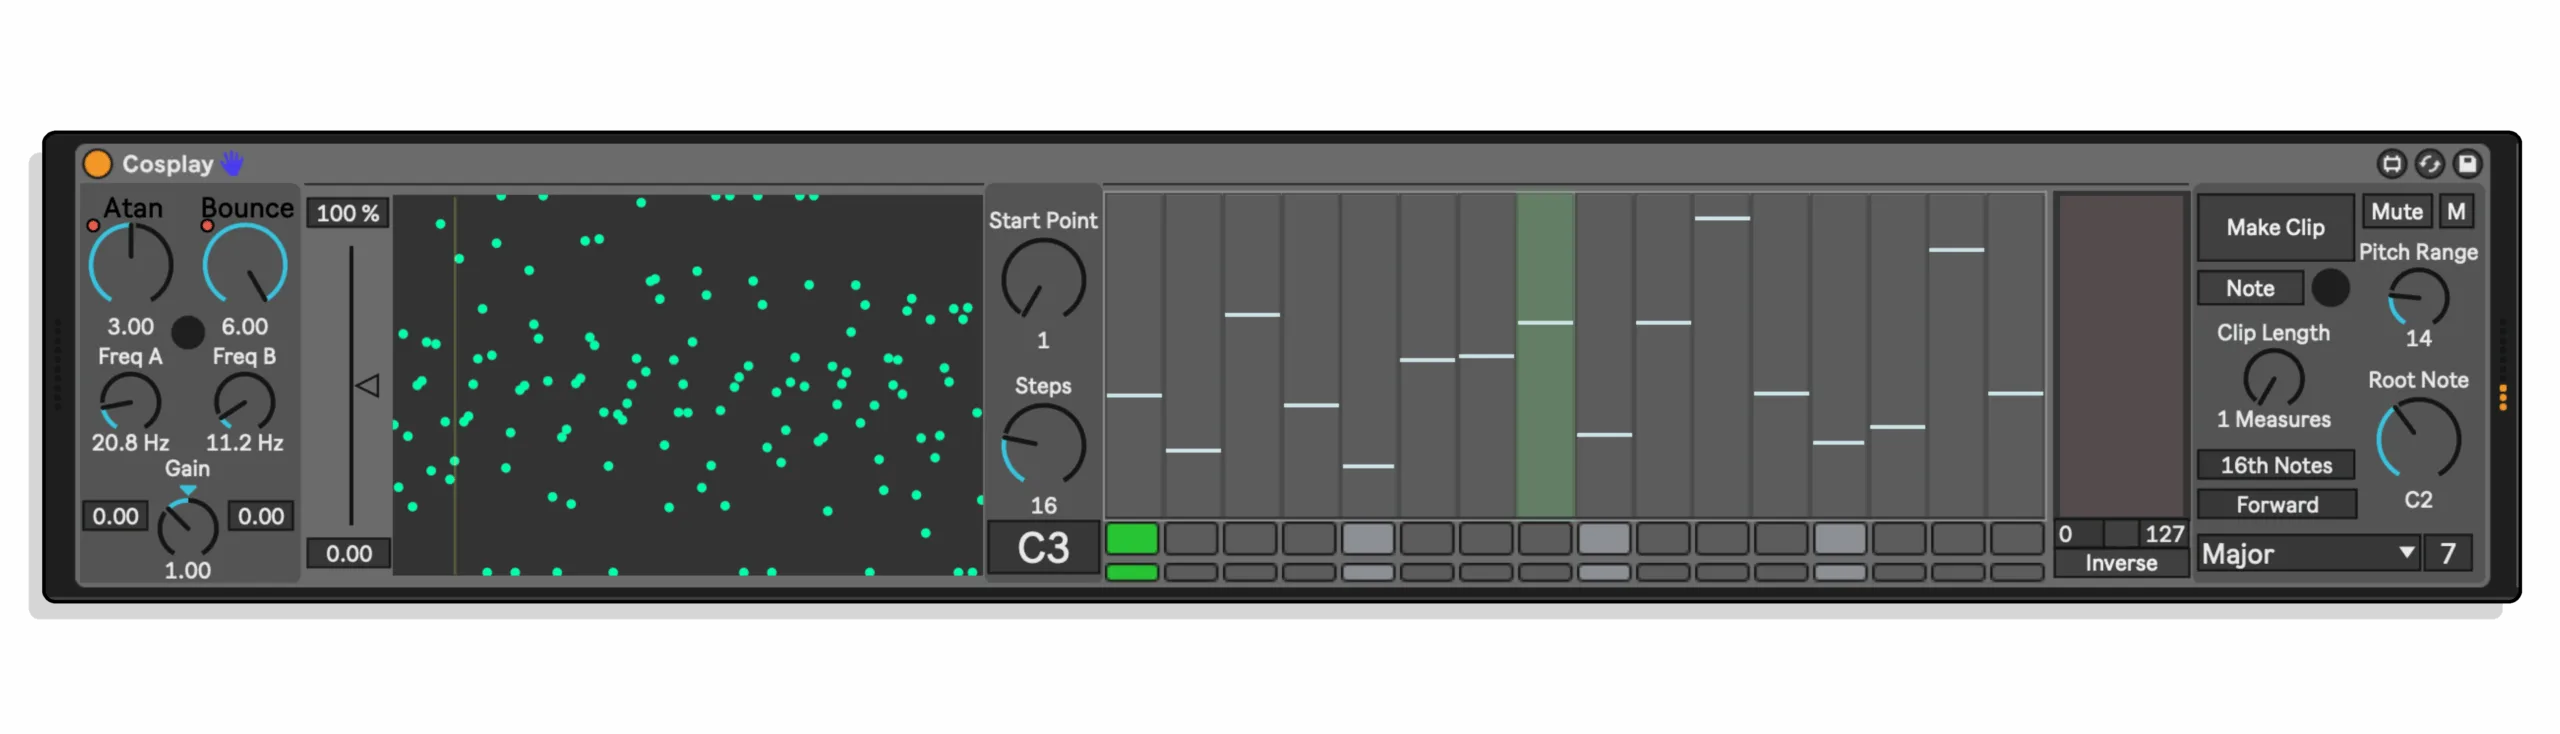This screenshot has width=2560, height=734.
Task: Click the black circle next to Note
Action: (2330, 288)
